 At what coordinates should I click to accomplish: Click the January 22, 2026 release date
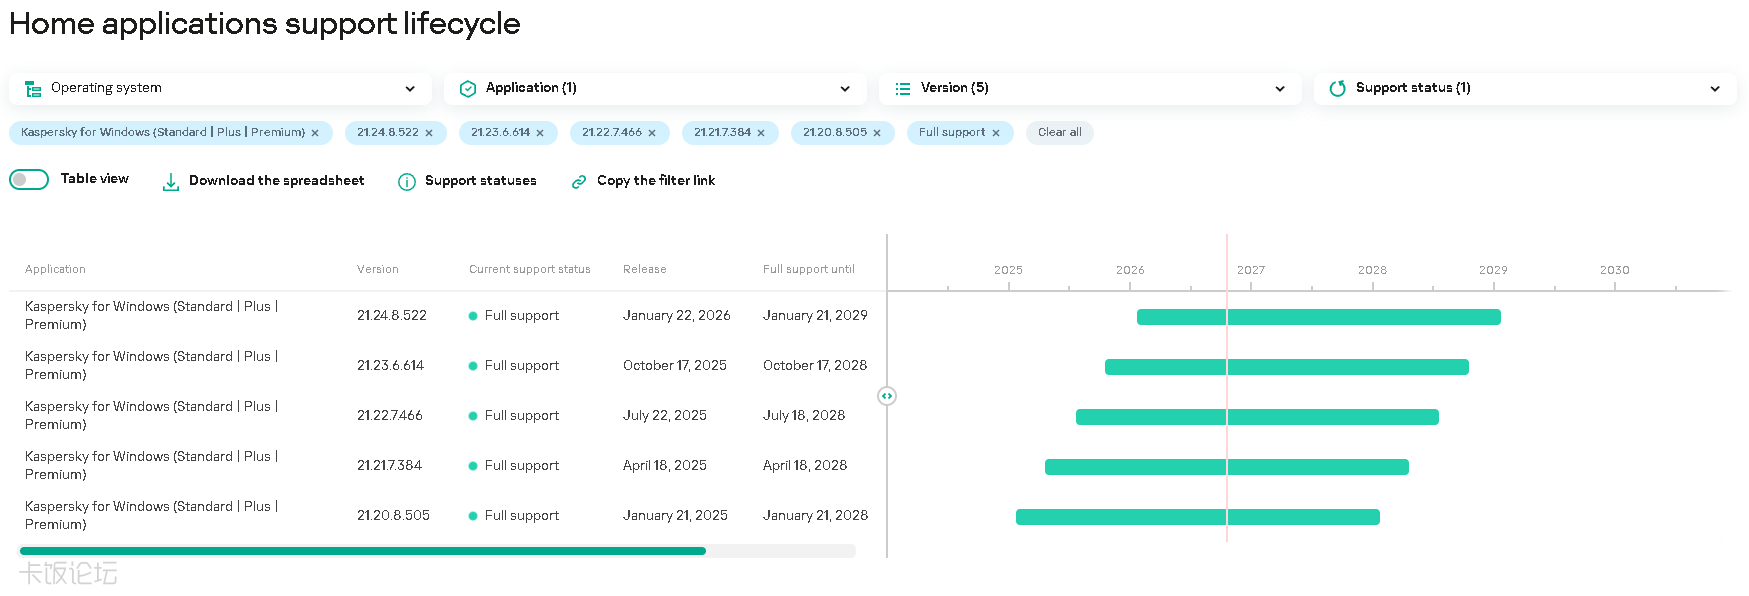pyautogui.click(x=677, y=315)
